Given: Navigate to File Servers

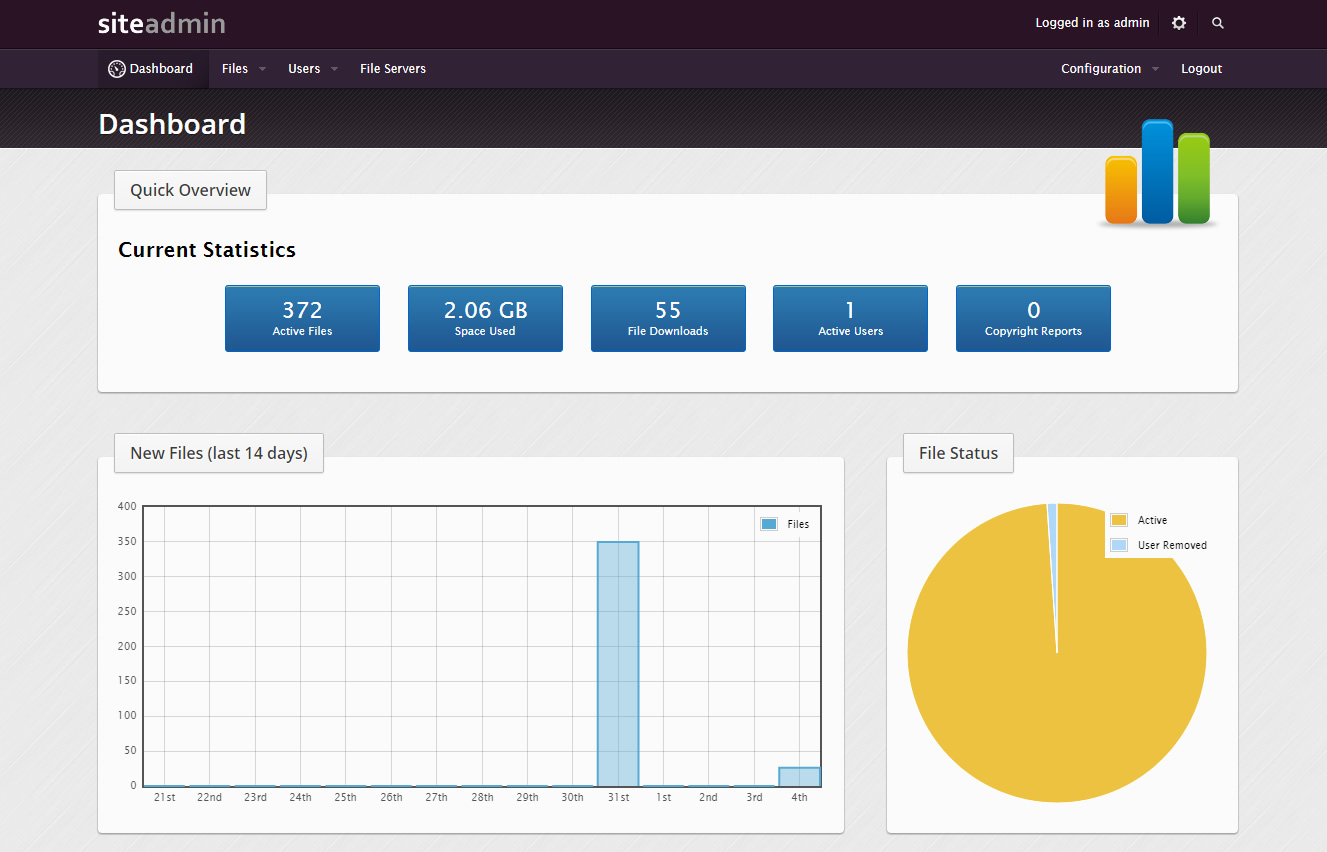Looking at the screenshot, I should tap(392, 68).
